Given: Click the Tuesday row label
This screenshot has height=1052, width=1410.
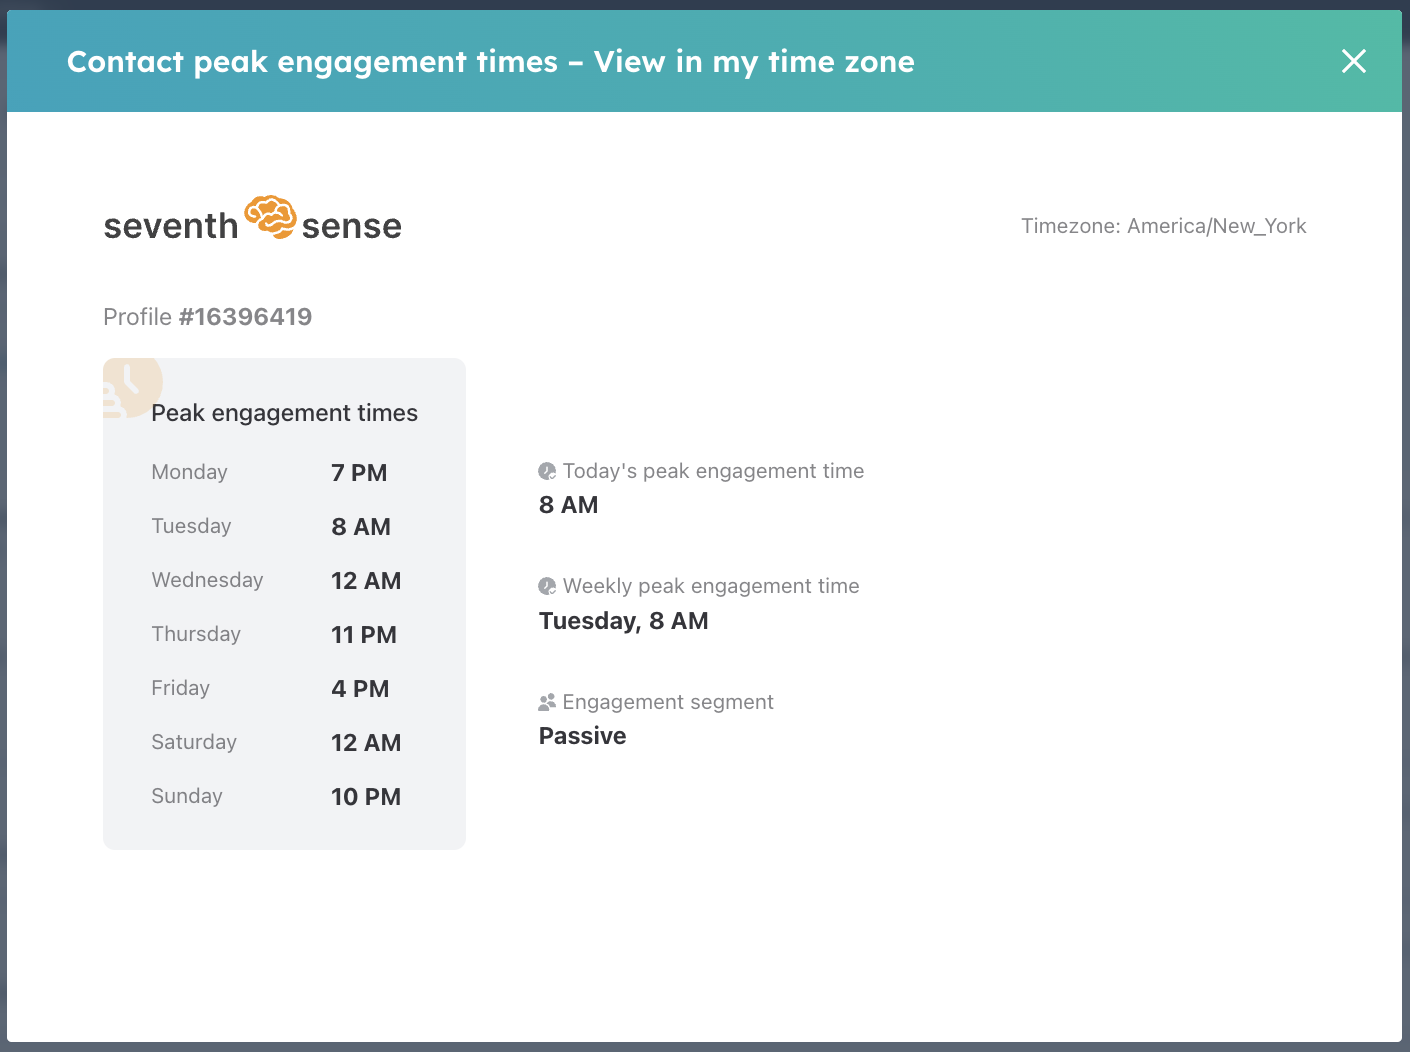Looking at the screenshot, I should point(191,526).
